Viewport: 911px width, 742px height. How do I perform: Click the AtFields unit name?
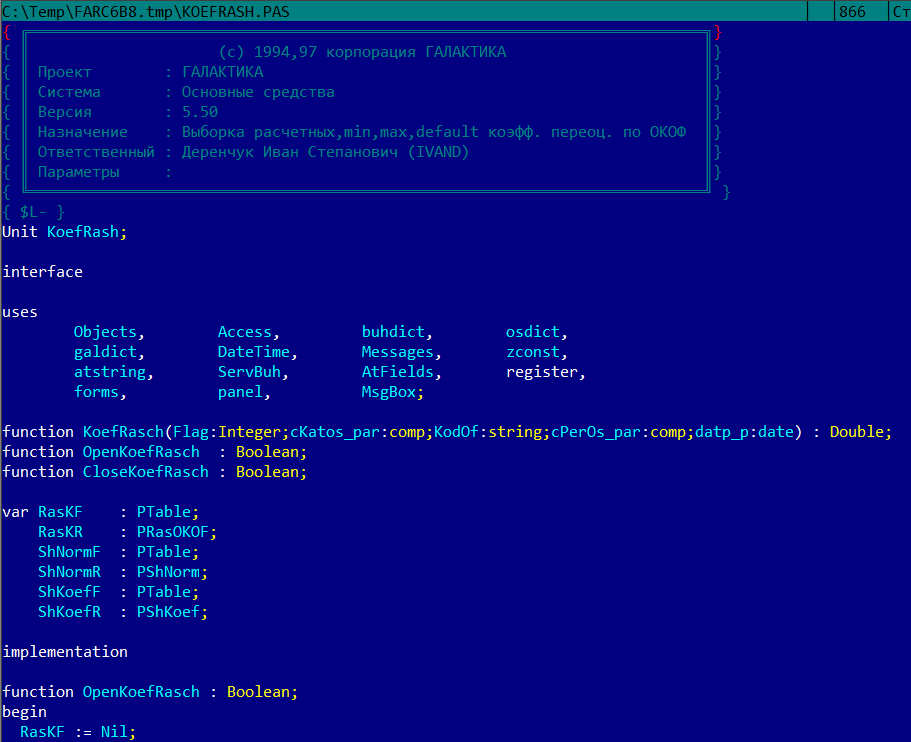pyautogui.click(x=398, y=372)
